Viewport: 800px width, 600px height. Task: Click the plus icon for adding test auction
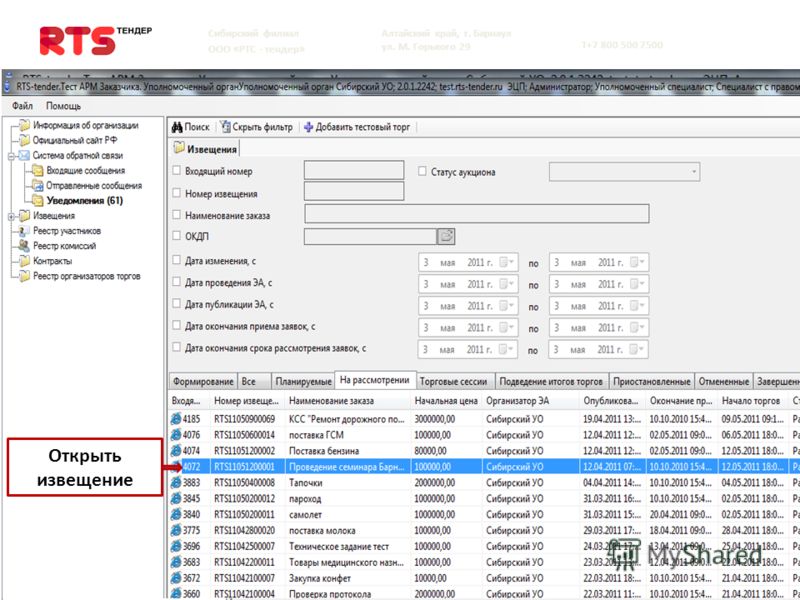coord(308,127)
